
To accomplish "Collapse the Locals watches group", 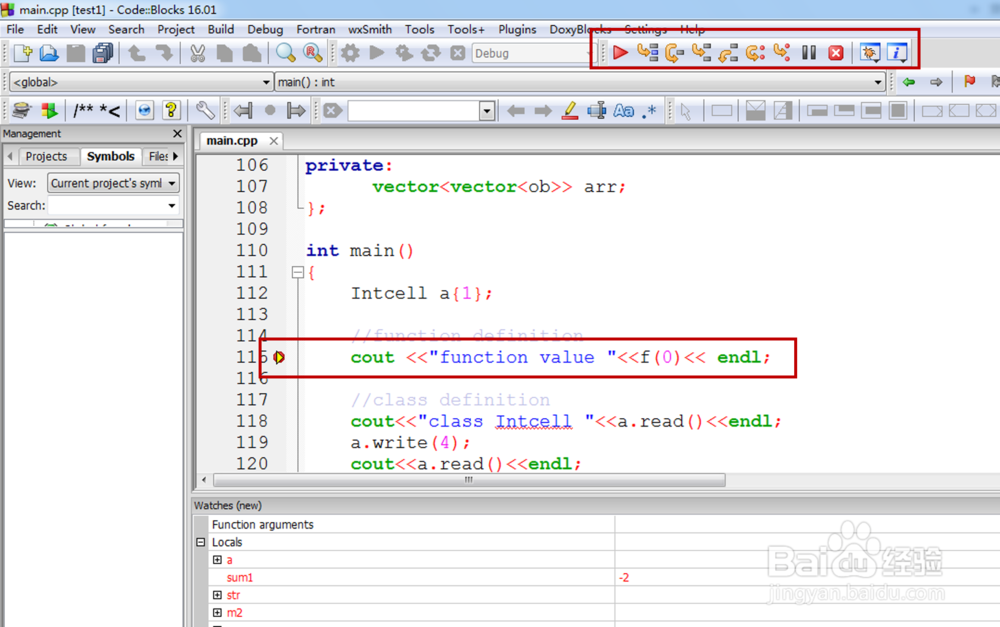I will pos(200,542).
